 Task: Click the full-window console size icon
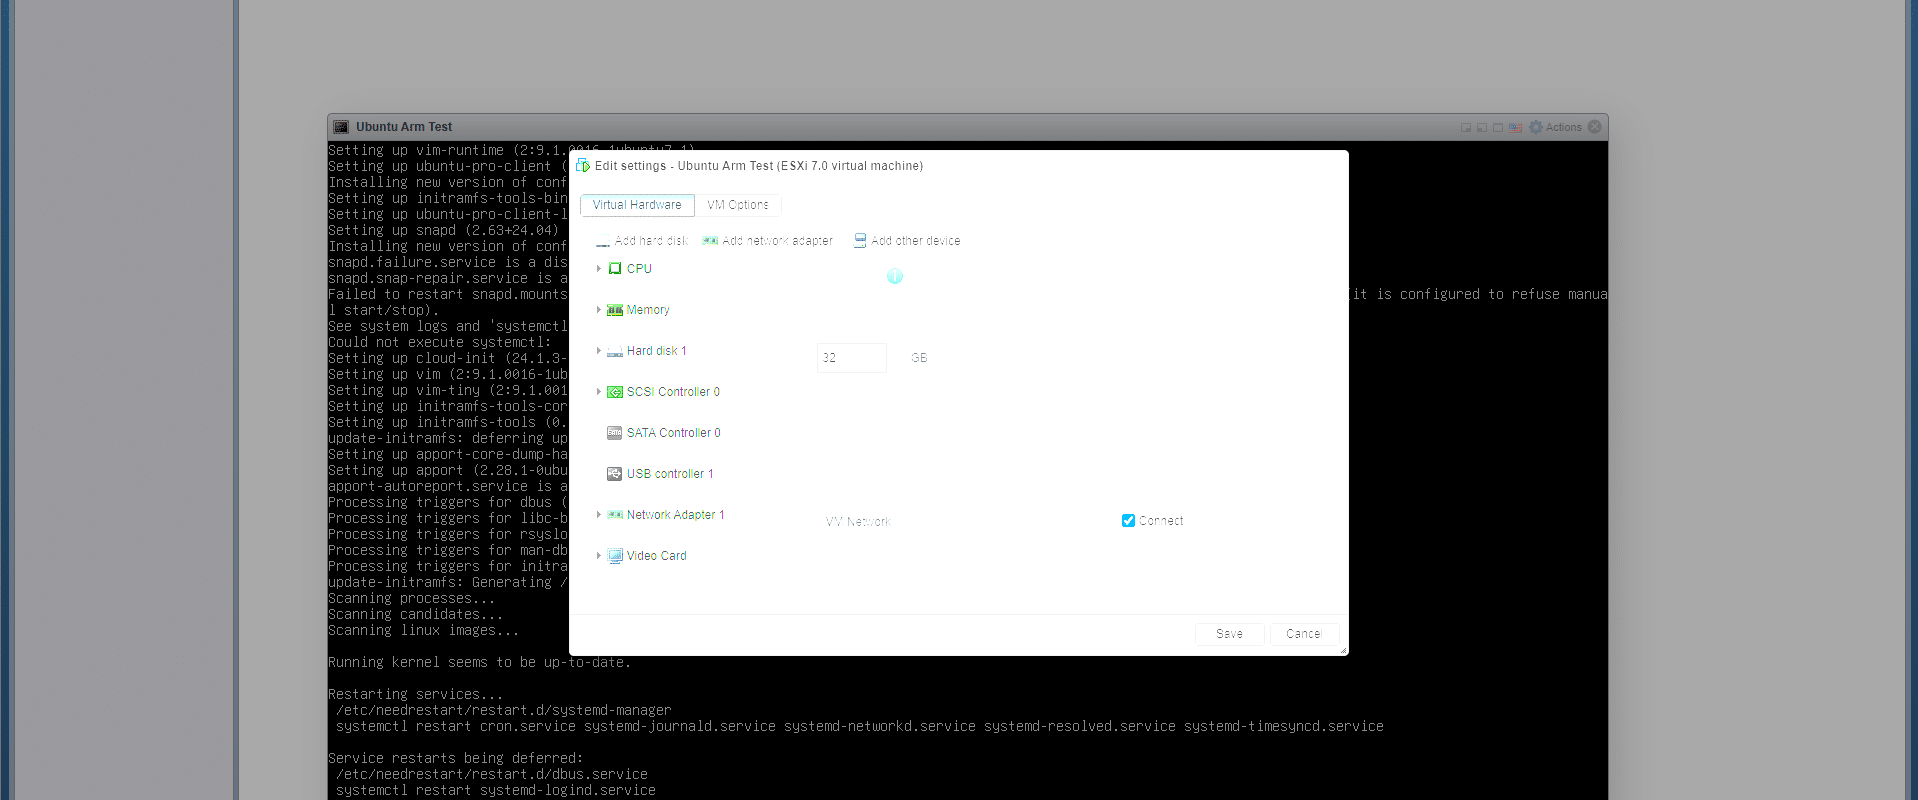coord(1498,127)
